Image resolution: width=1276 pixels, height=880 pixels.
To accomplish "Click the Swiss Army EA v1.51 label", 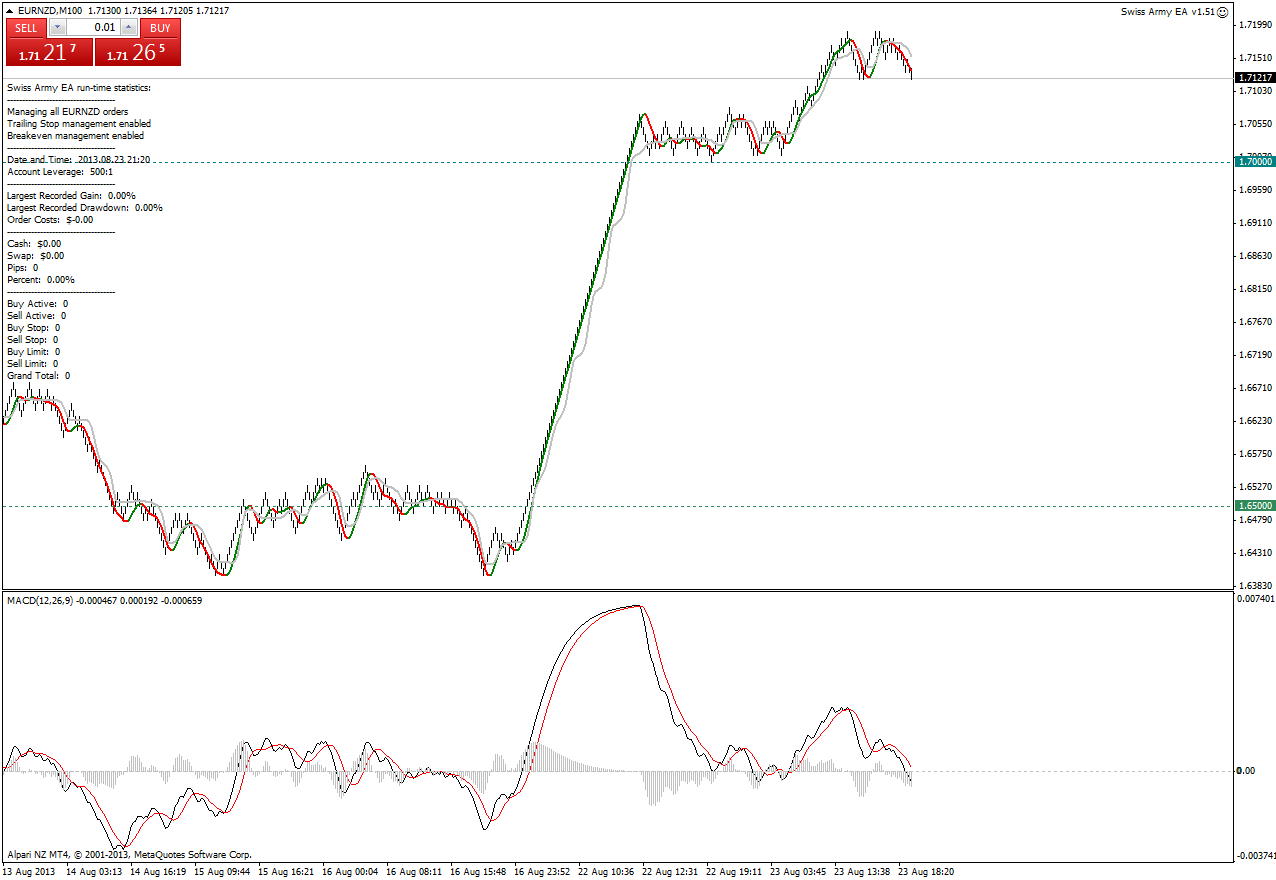I will pos(1168,12).
